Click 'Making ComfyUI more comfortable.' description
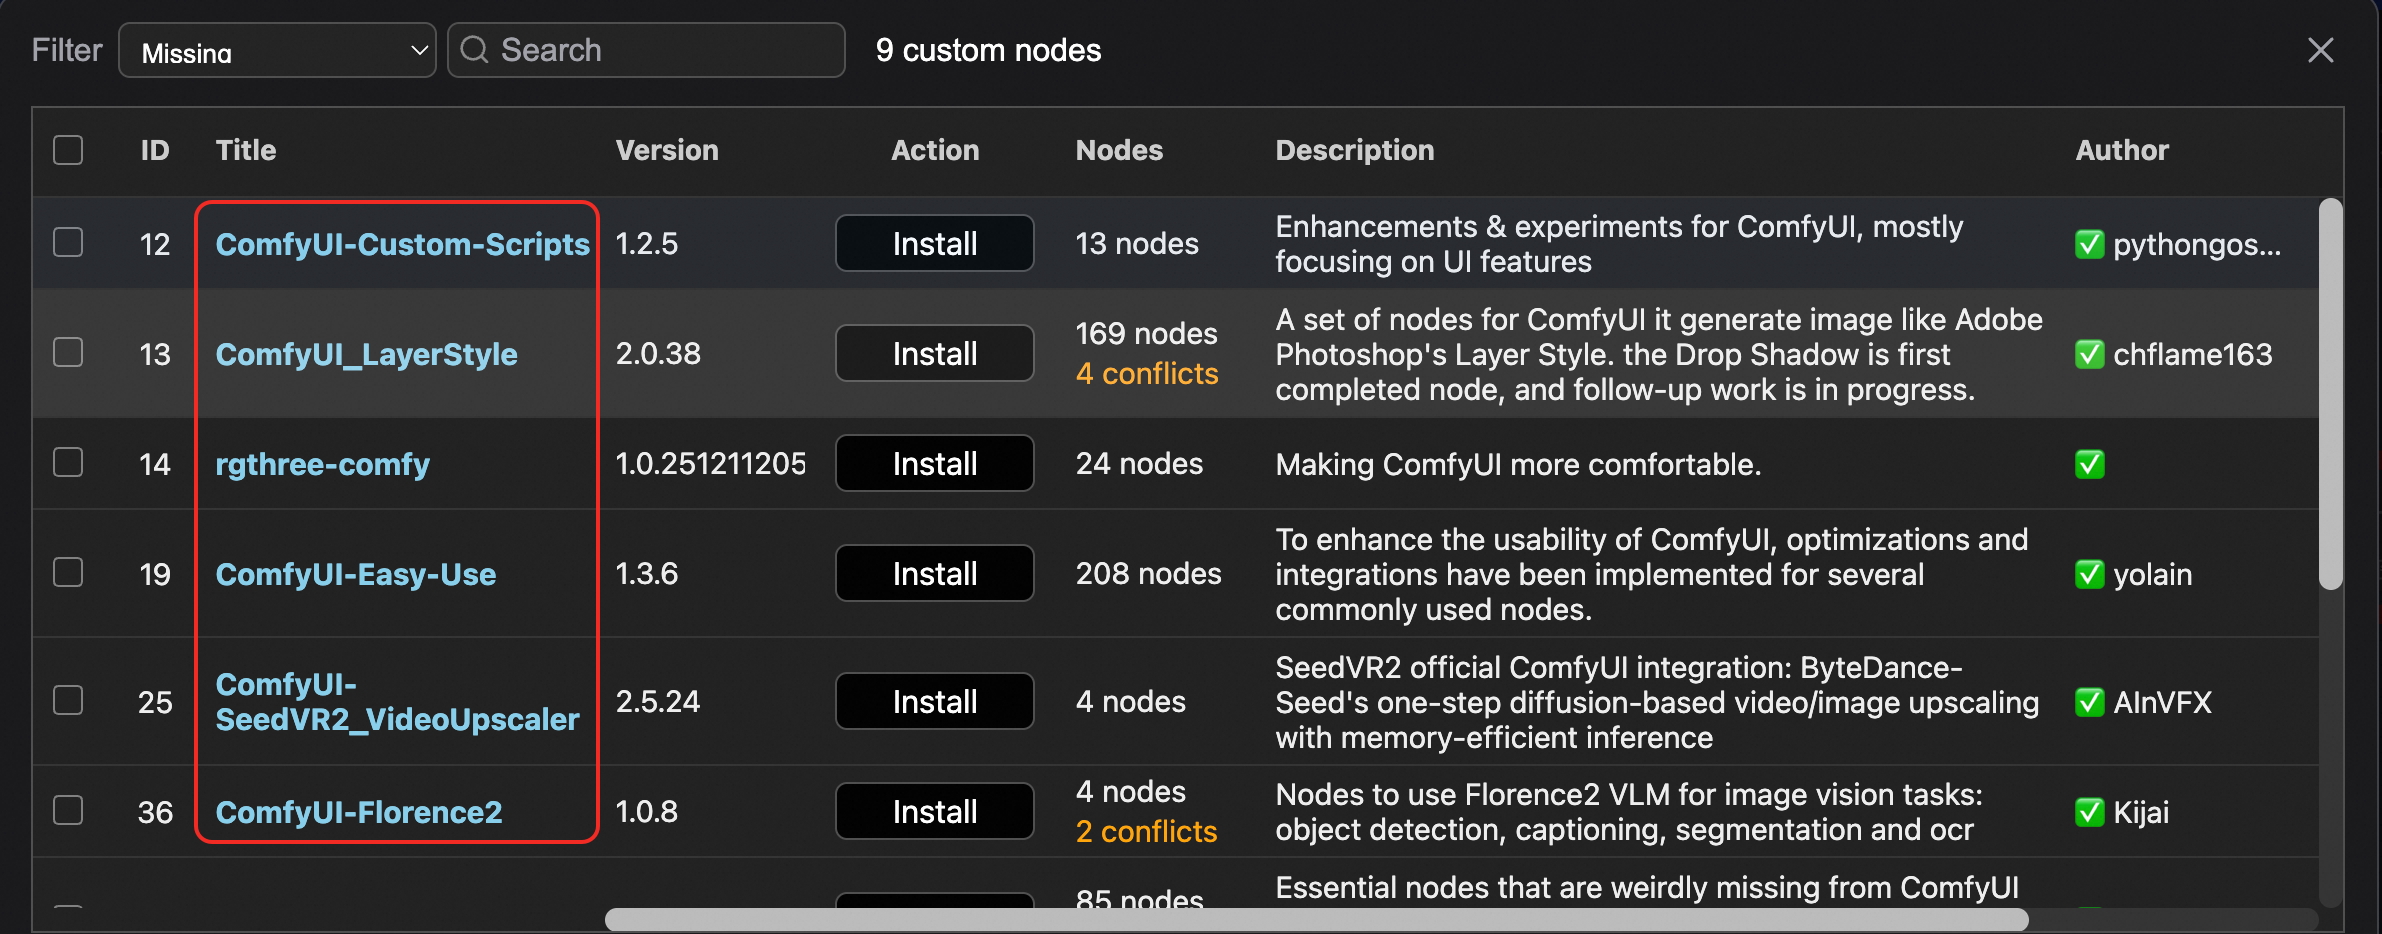The height and width of the screenshot is (934, 2382). [1518, 464]
